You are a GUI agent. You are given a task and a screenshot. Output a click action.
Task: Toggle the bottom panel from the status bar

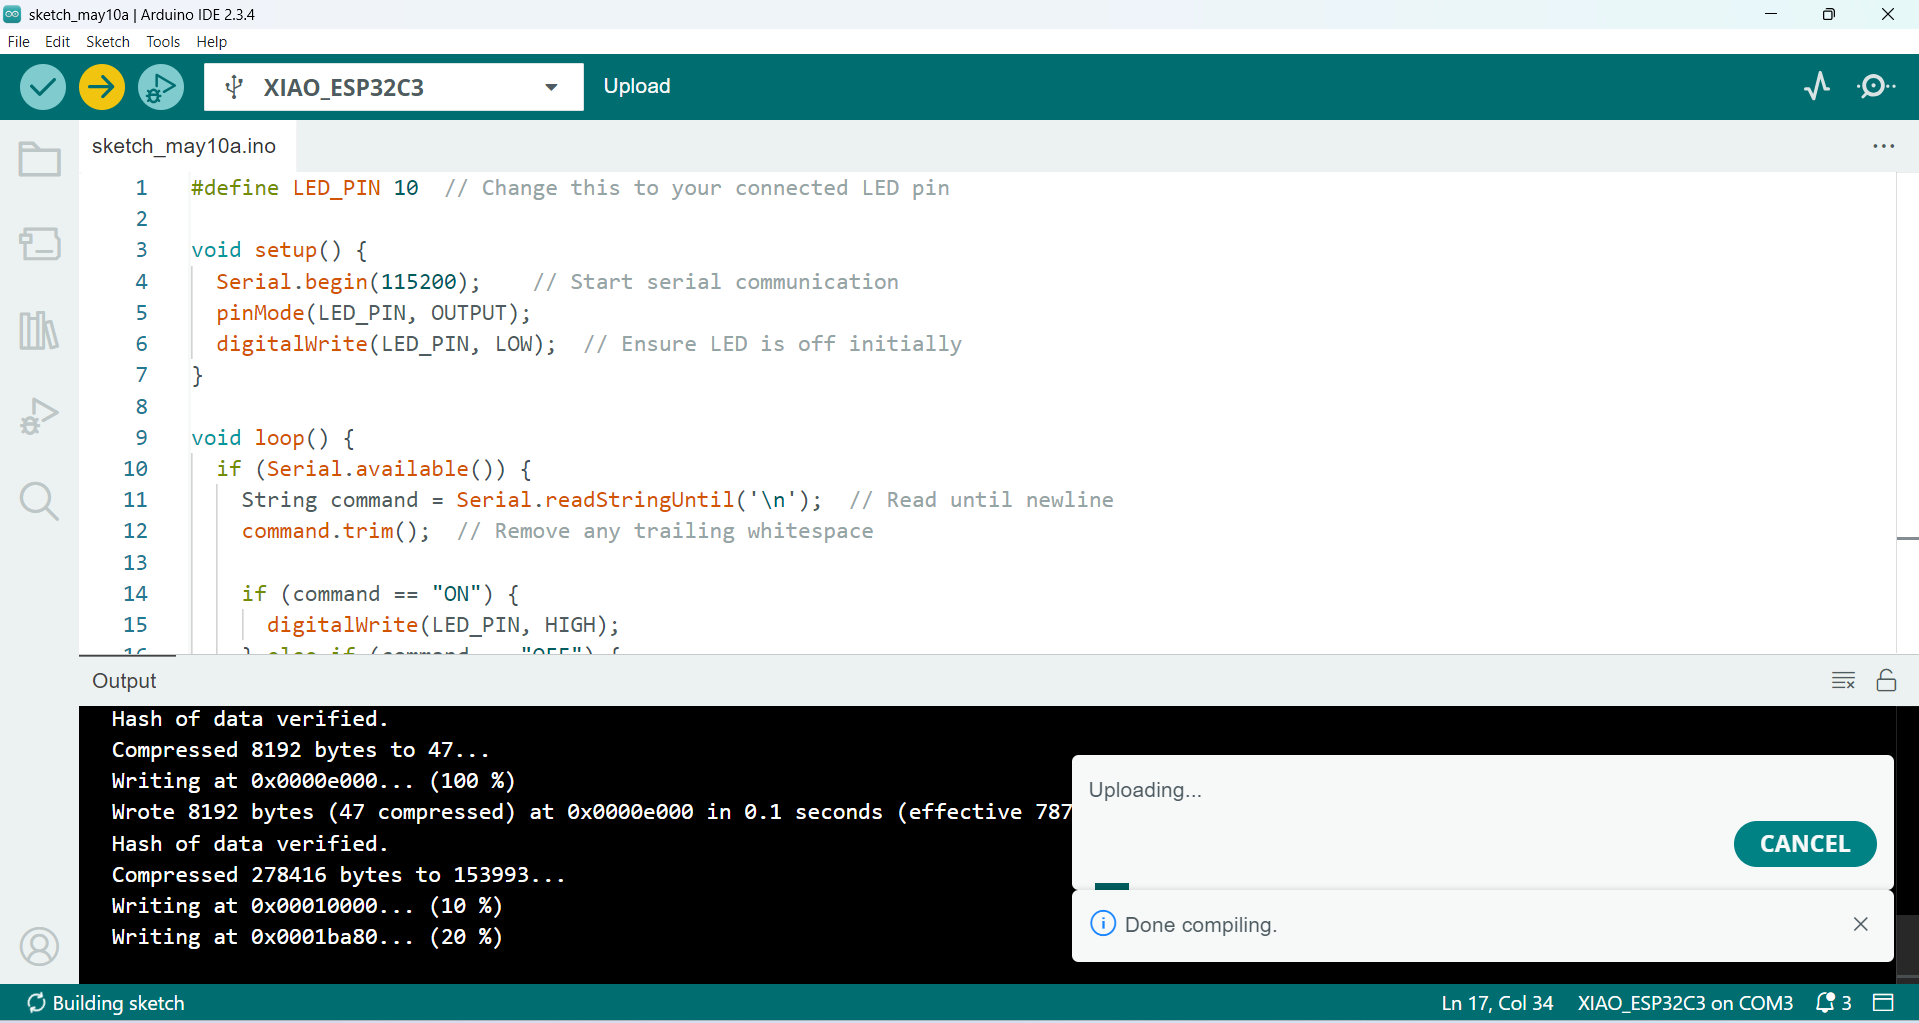point(1883,1002)
